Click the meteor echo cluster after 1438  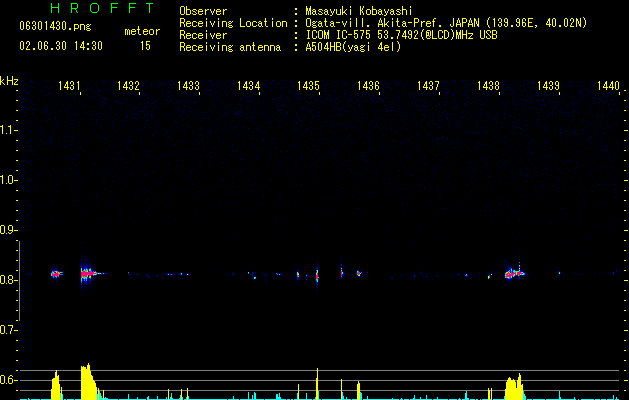pos(514,274)
